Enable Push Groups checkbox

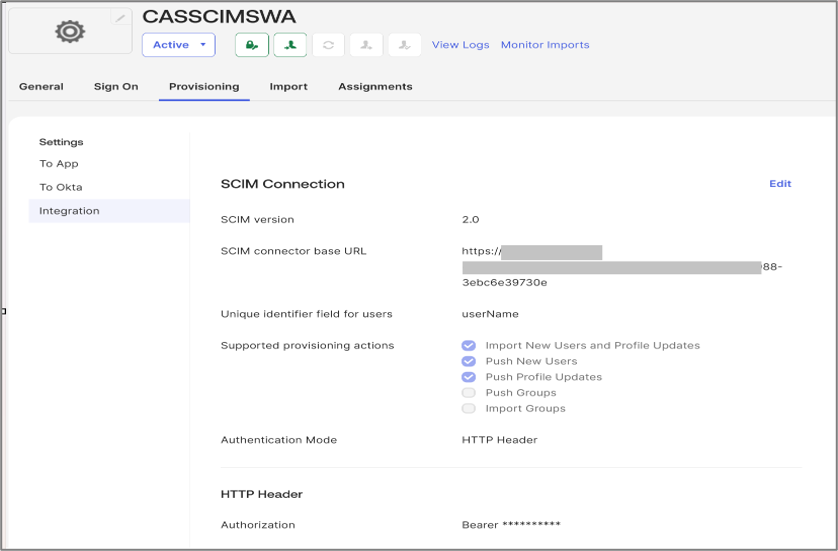469,393
